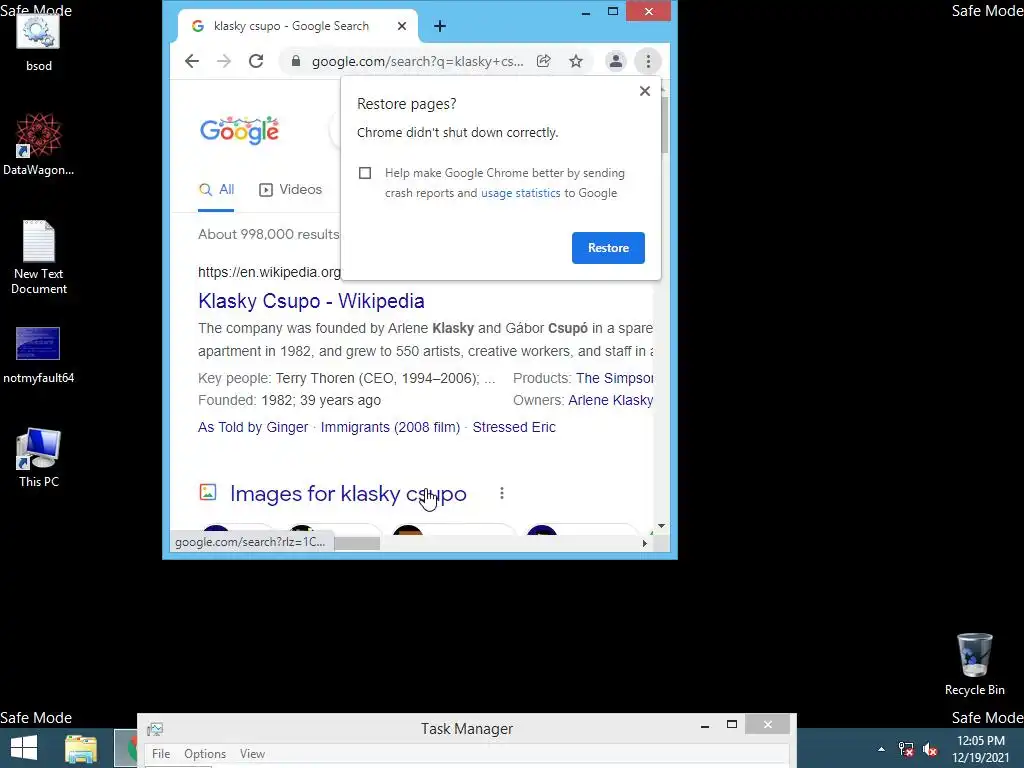Open the Stressed Eric link
The height and width of the screenshot is (768, 1024).
[x=514, y=427]
